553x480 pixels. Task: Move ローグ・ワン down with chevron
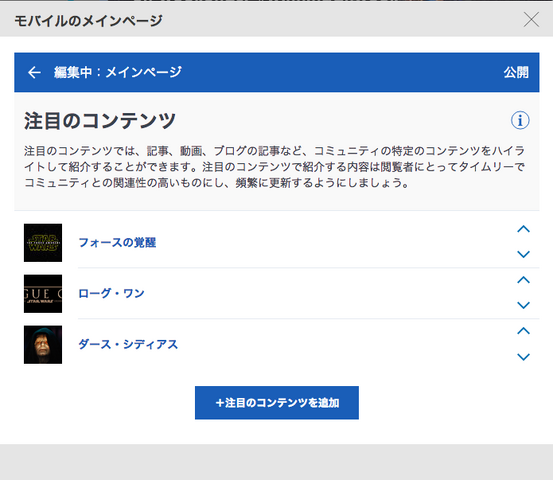[523, 305]
